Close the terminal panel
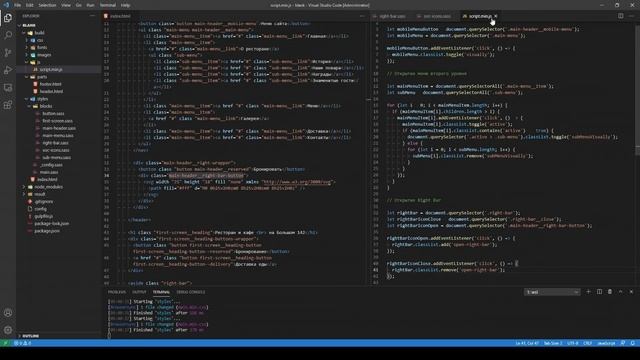This screenshot has height=360, width=640. tap(631, 292)
